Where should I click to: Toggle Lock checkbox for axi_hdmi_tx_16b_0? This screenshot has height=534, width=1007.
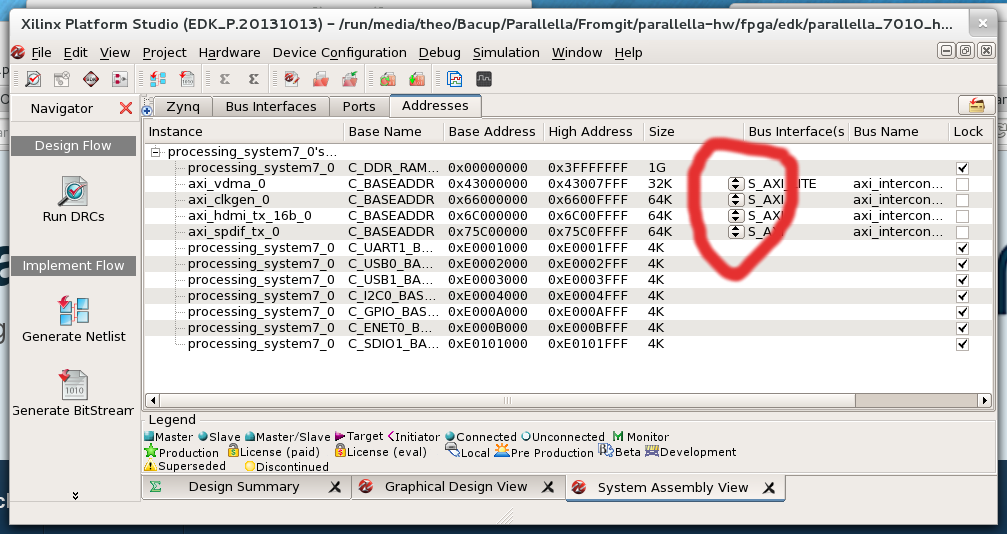[x=962, y=216]
